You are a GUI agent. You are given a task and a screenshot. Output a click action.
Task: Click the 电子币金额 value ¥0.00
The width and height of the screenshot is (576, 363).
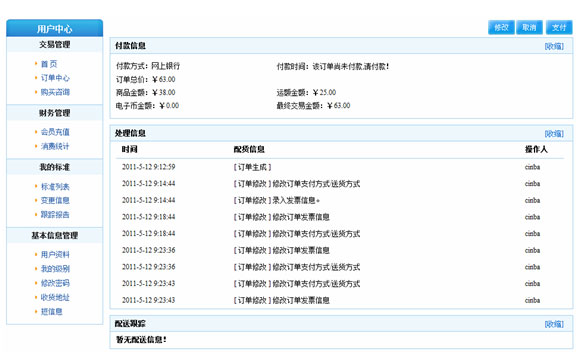pyautogui.click(x=169, y=106)
